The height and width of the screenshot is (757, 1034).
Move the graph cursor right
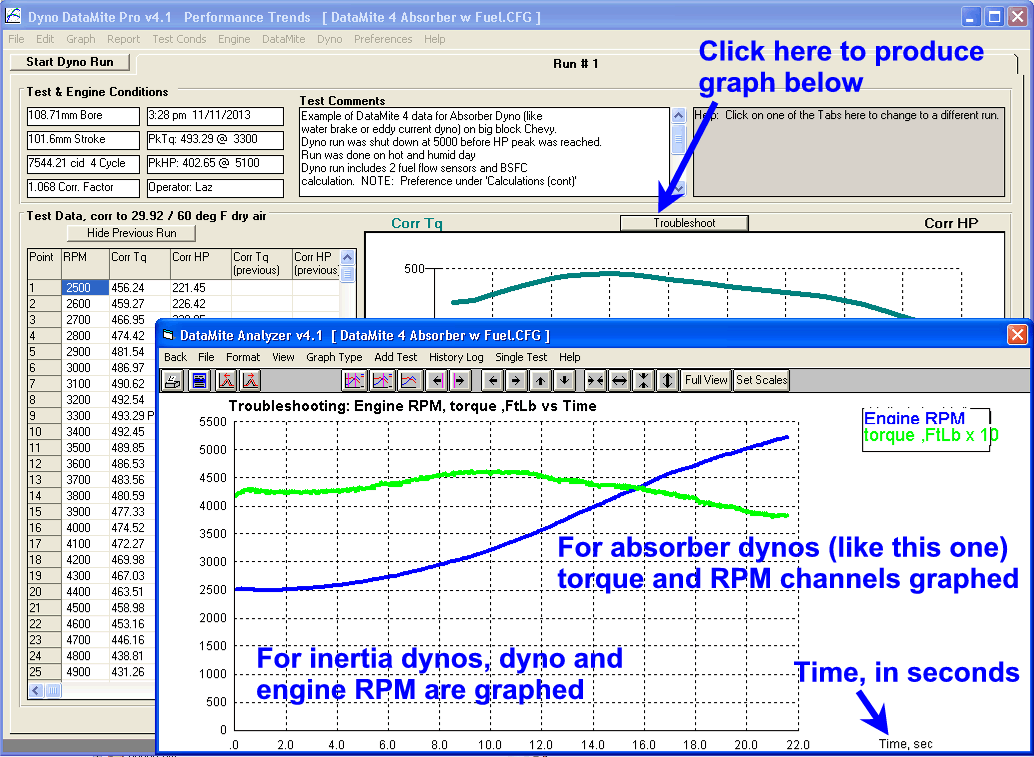tap(460, 380)
